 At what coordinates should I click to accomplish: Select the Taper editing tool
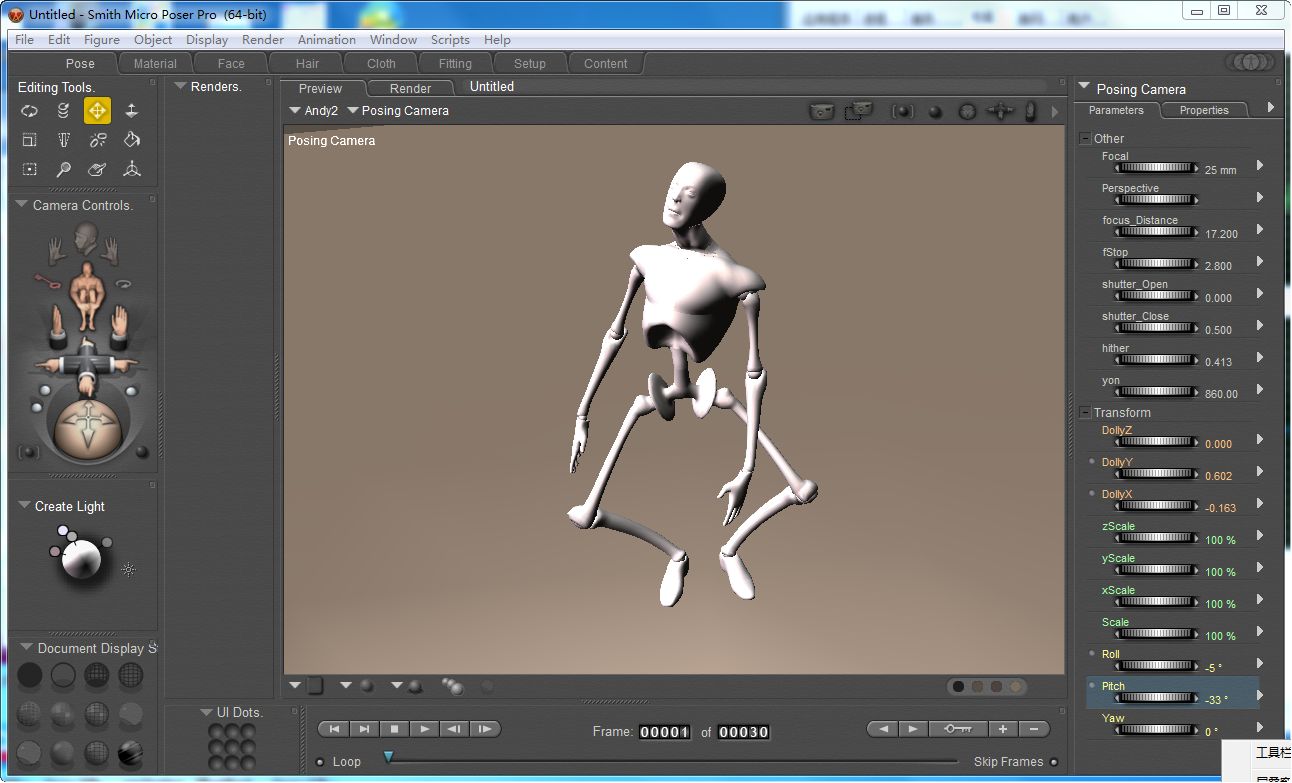pyautogui.click(x=63, y=140)
